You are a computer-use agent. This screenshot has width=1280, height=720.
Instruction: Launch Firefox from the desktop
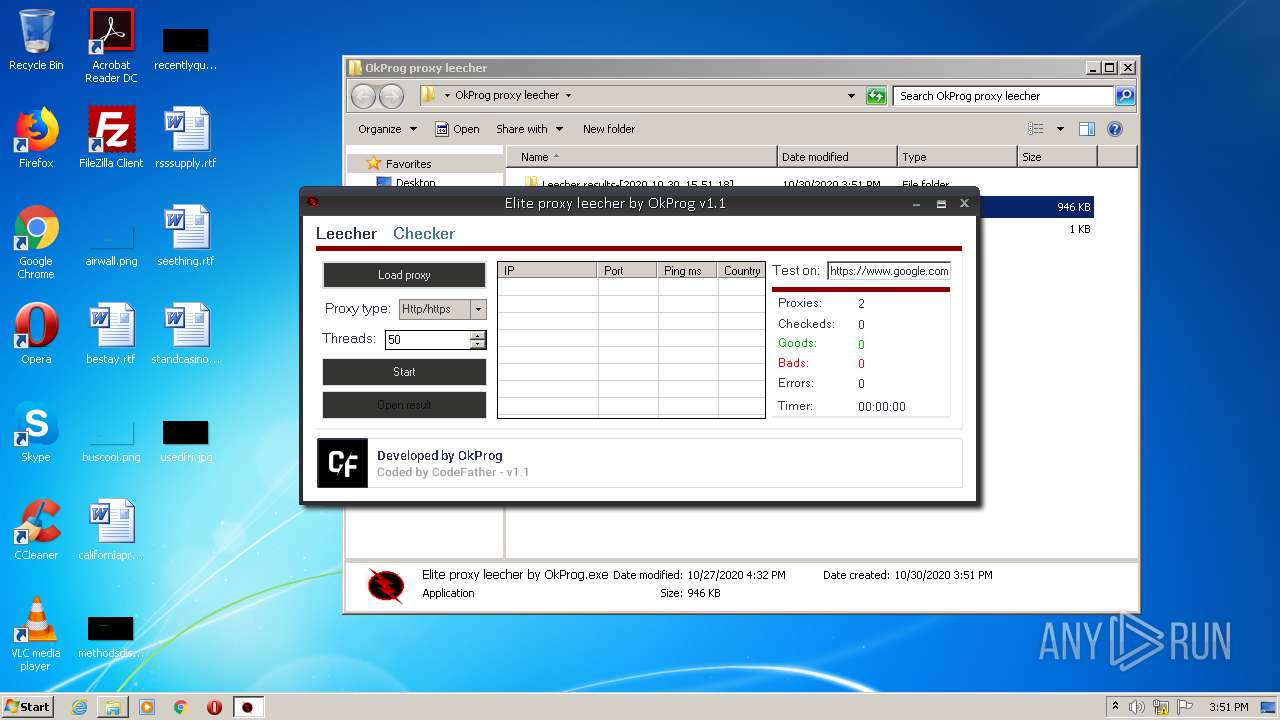(x=36, y=138)
